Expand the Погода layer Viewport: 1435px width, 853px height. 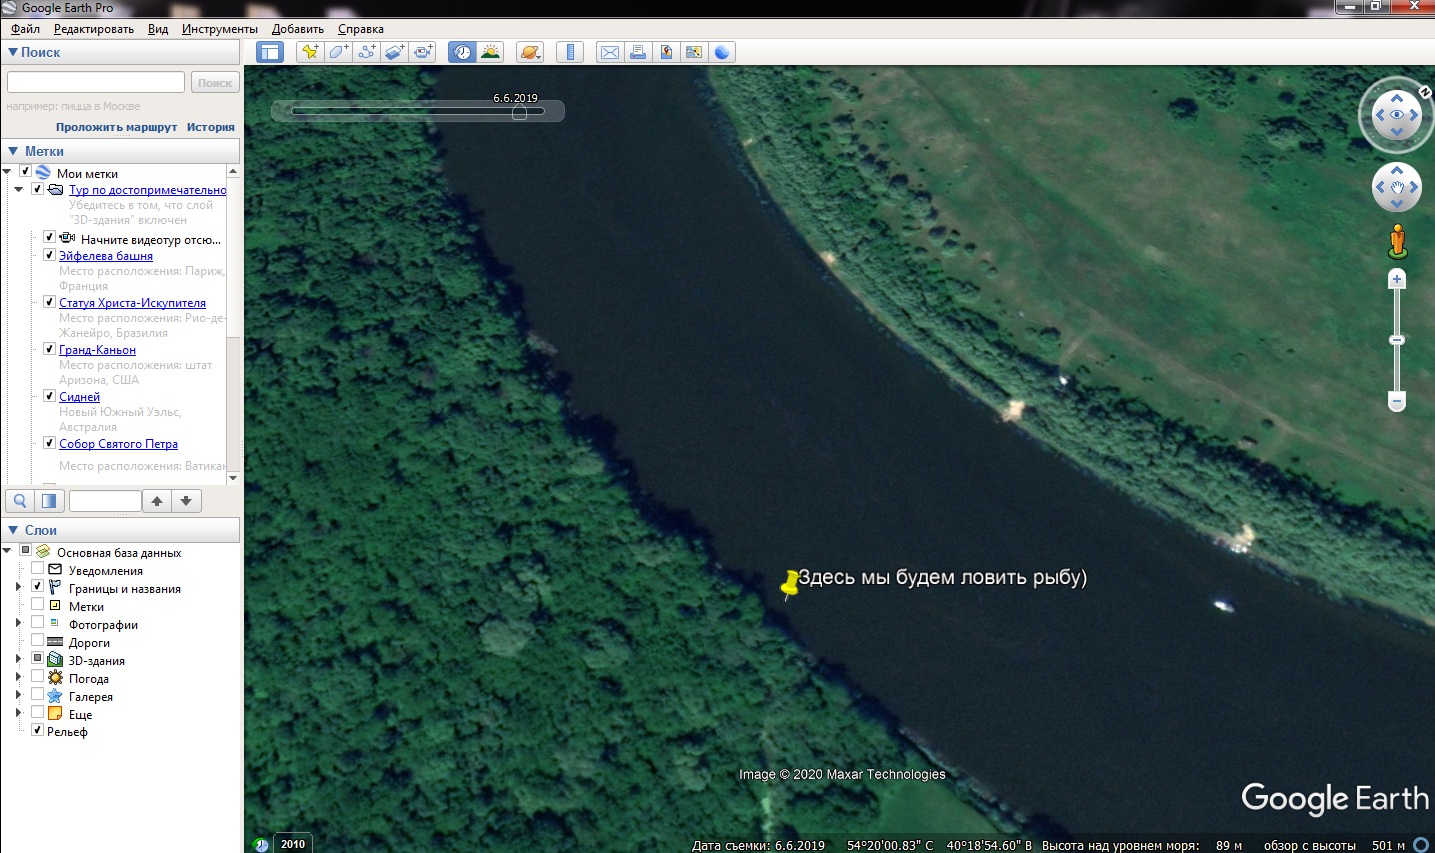point(19,677)
